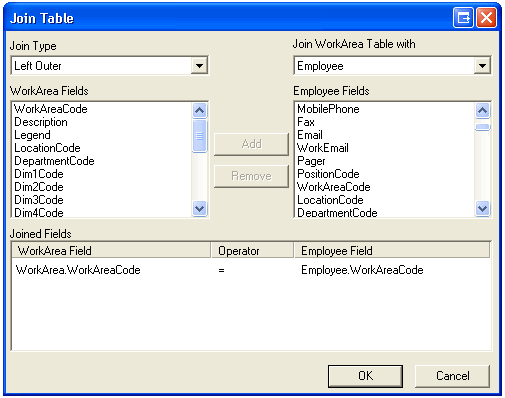
Task: Click the Cancel button
Action: [452, 376]
